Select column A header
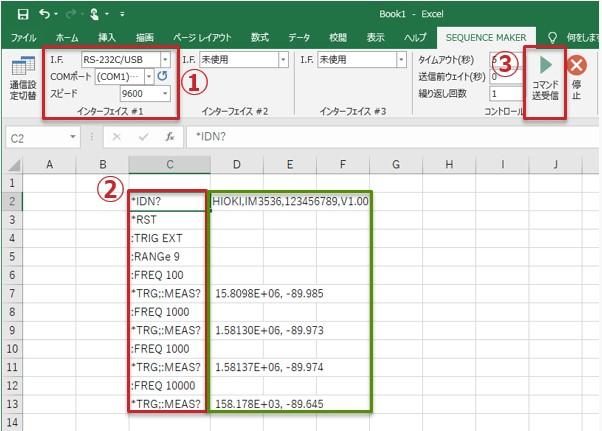This screenshot has height=431, width=602. (50, 165)
